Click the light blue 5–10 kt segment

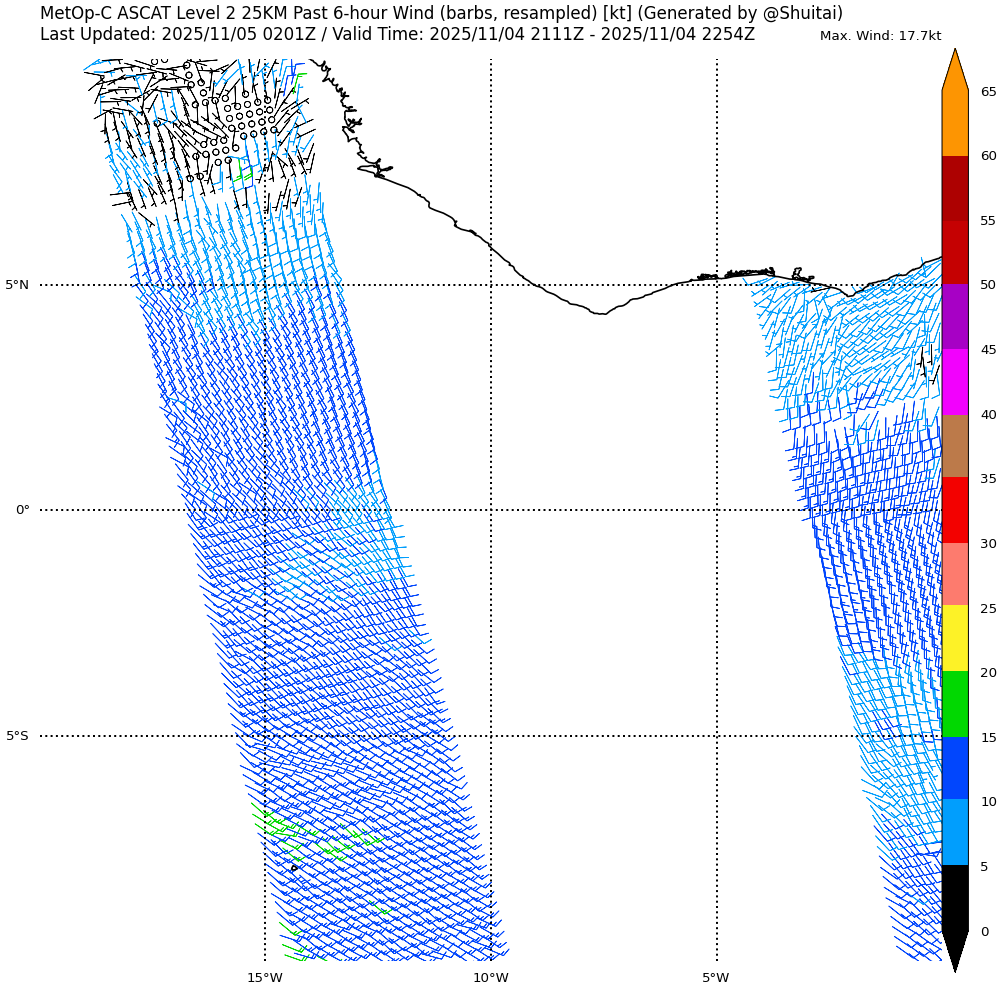(x=955, y=832)
